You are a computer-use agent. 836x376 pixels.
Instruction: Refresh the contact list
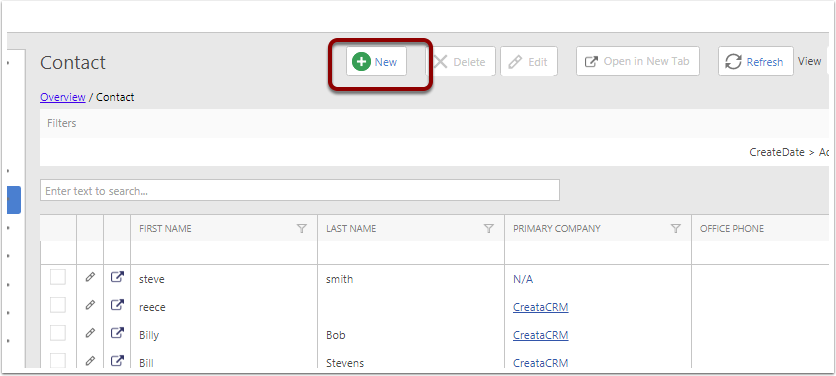[755, 61]
